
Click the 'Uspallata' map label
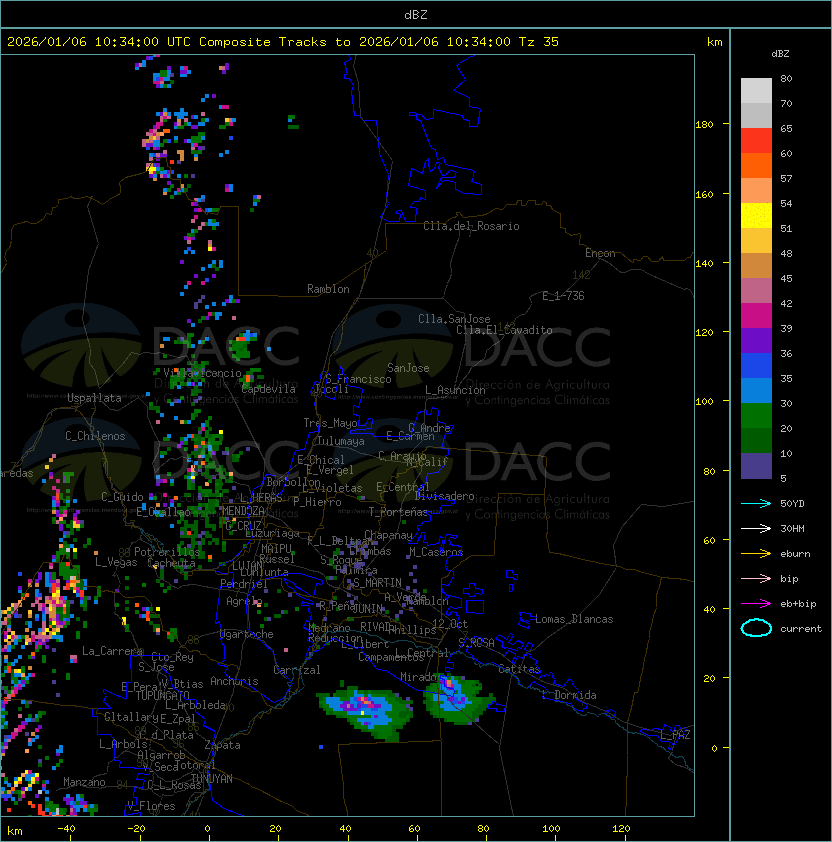pyautogui.click(x=94, y=398)
